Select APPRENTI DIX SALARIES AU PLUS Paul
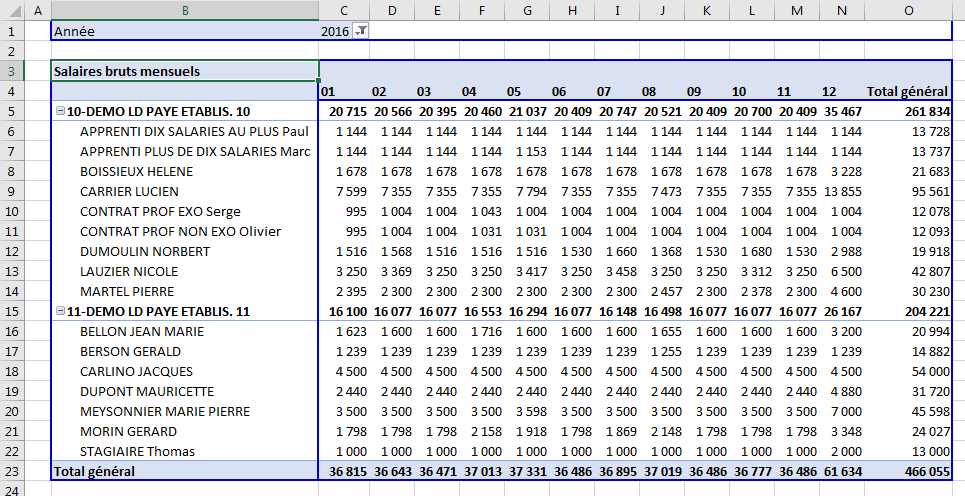 (x=194, y=132)
